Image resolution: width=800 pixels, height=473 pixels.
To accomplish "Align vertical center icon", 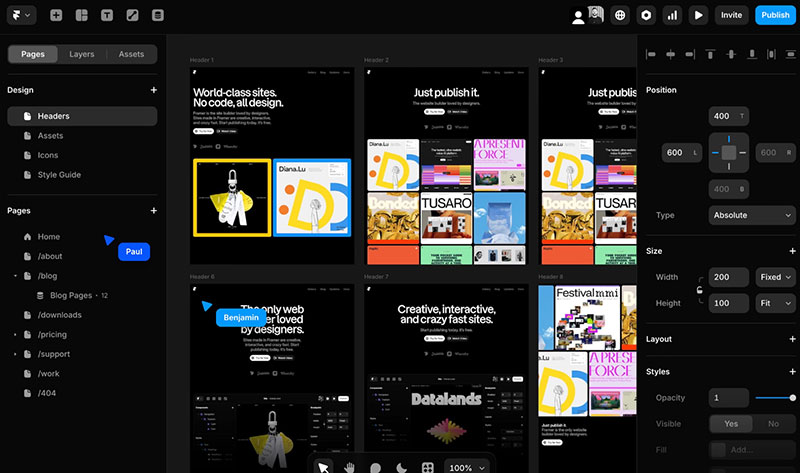I will pyautogui.click(x=731, y=54).
